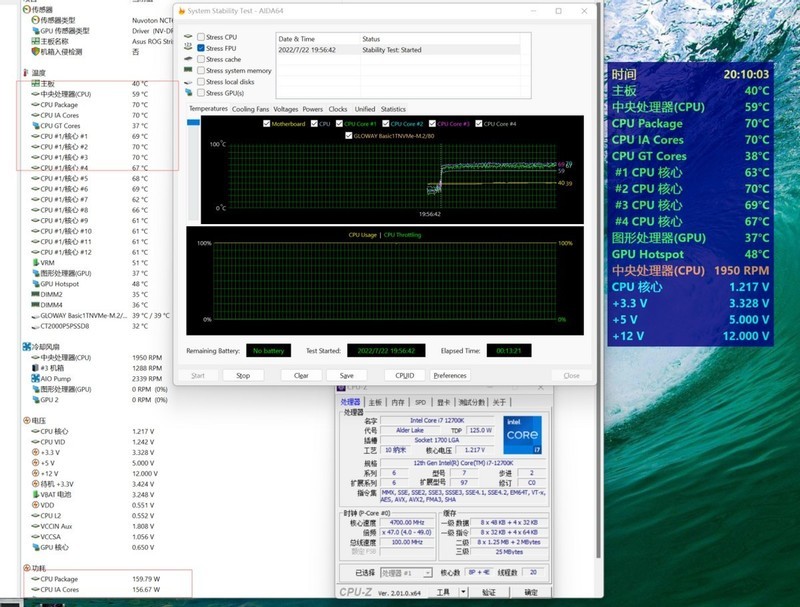Viewport: 800px width, 607px height.
Task: Open the Statistics tab
Action: coord(393,109)
